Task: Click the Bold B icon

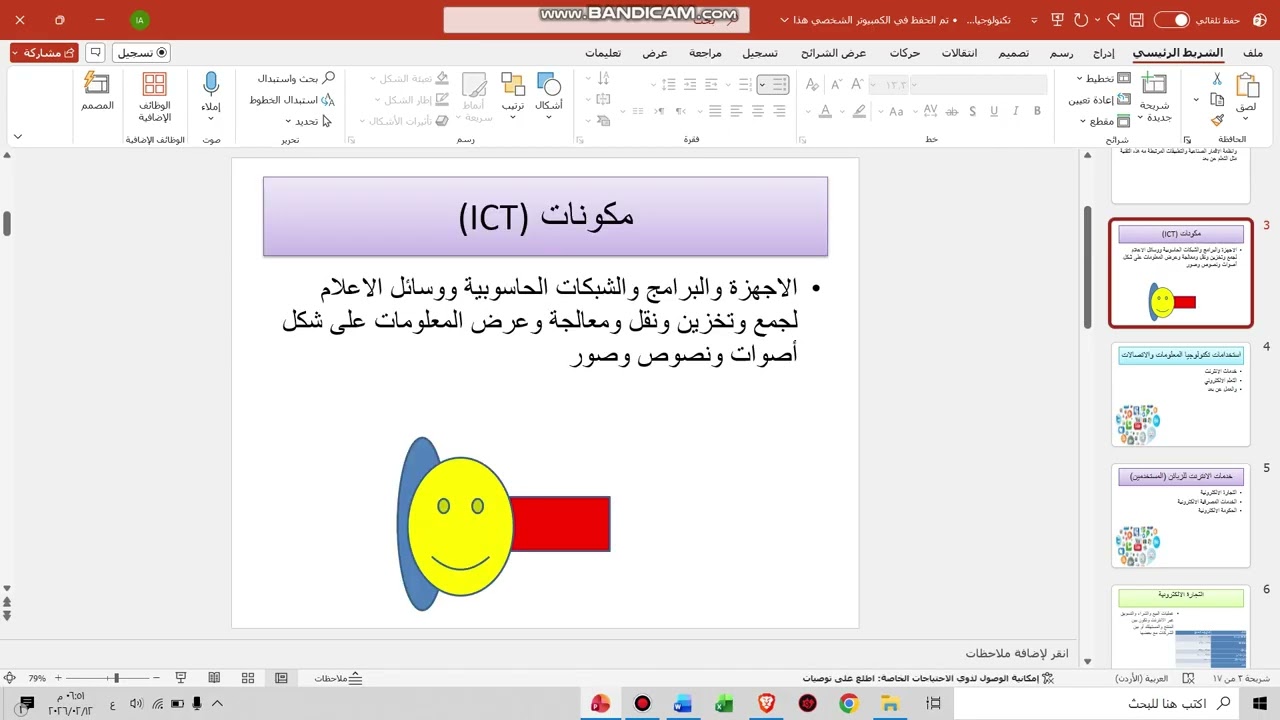Action: point(1038,111)
